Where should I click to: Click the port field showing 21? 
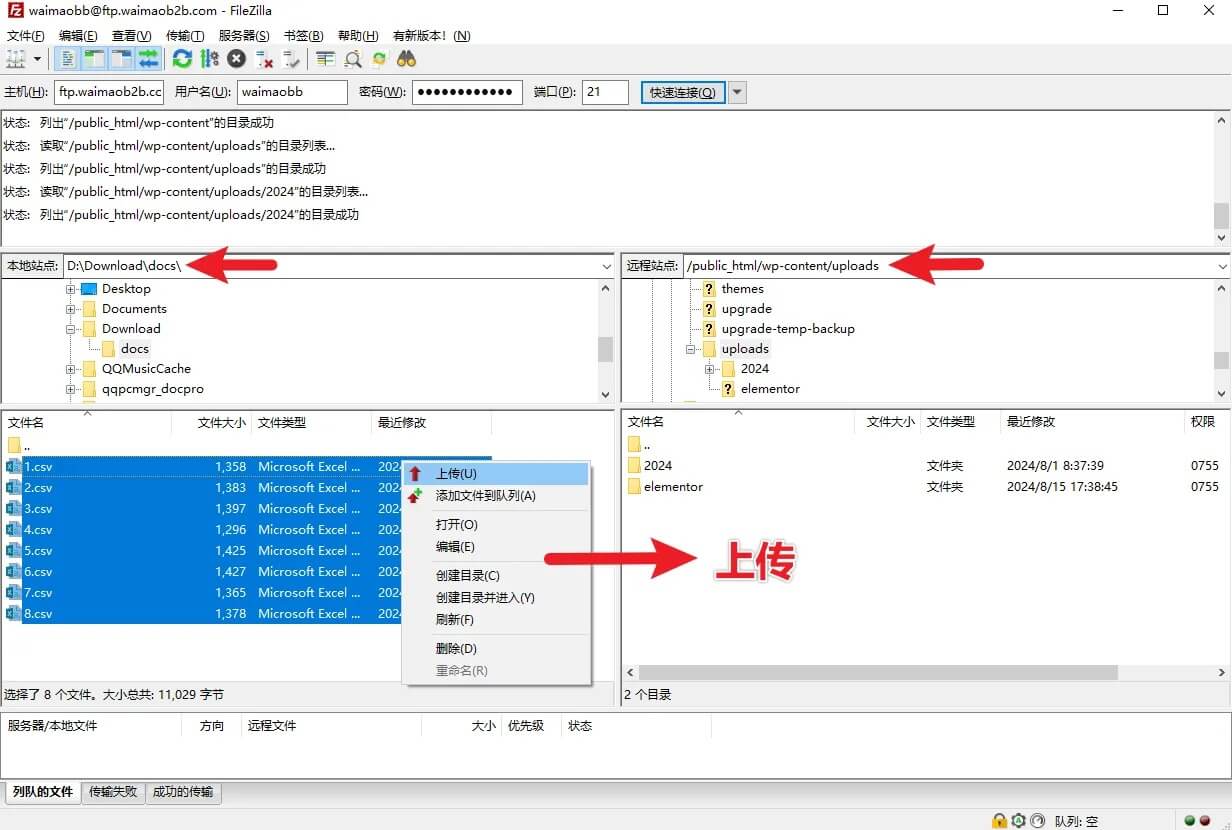coord(605,92)
